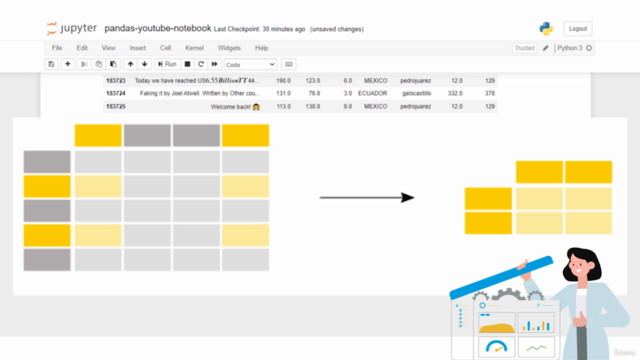
Task: Click the 113.0 value cell
Action: click(x=284, y=107)
